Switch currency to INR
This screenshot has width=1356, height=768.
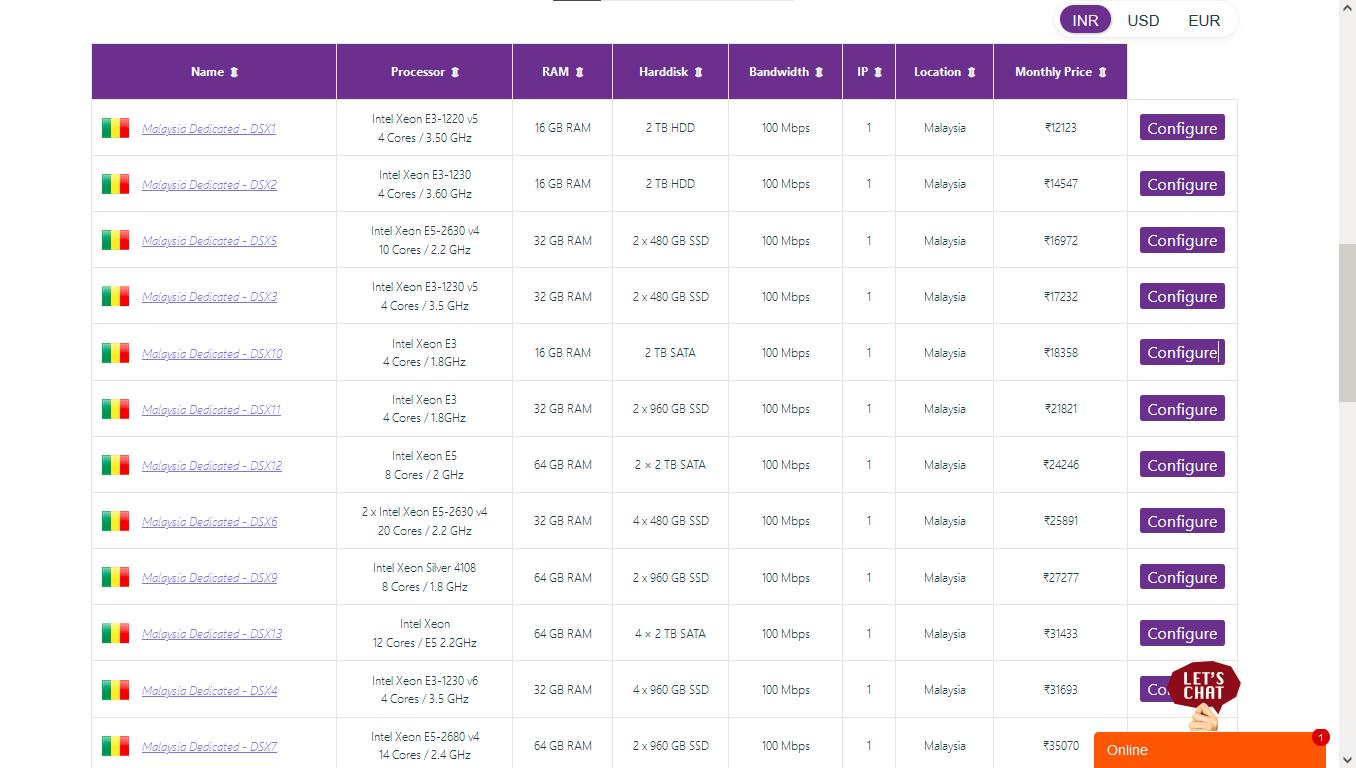(1085, 20)
